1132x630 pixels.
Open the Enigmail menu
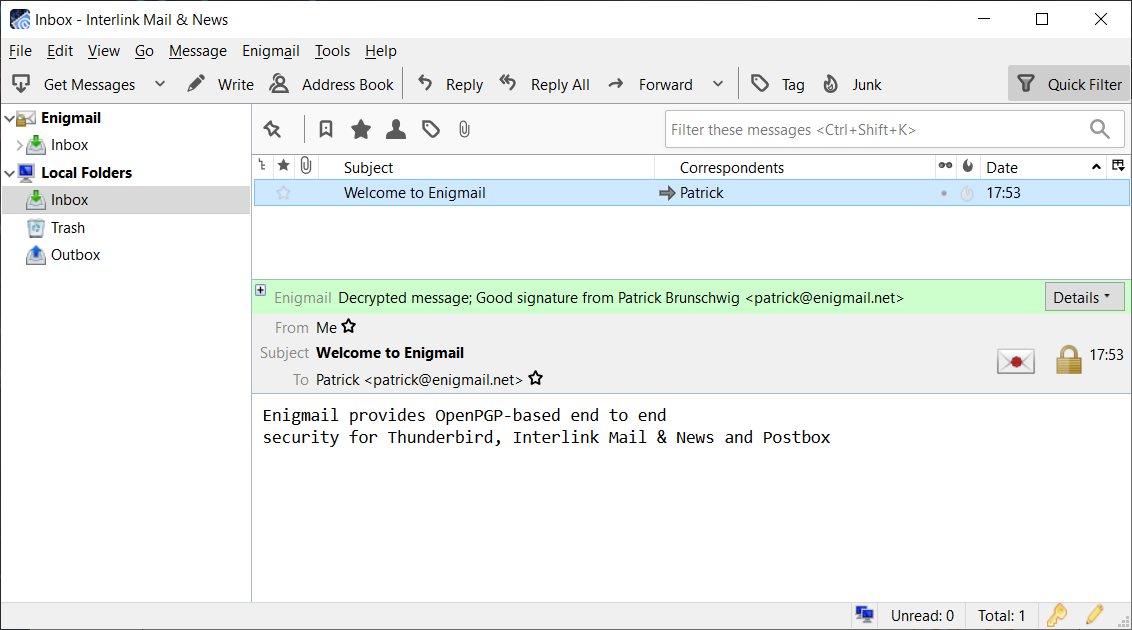[271, 51]
